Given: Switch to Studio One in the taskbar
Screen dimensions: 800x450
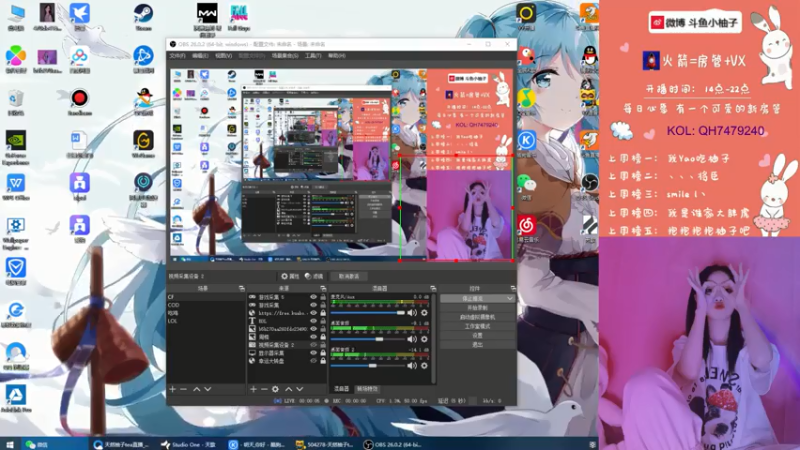Looking at the screenshot, I should (188, 445).
